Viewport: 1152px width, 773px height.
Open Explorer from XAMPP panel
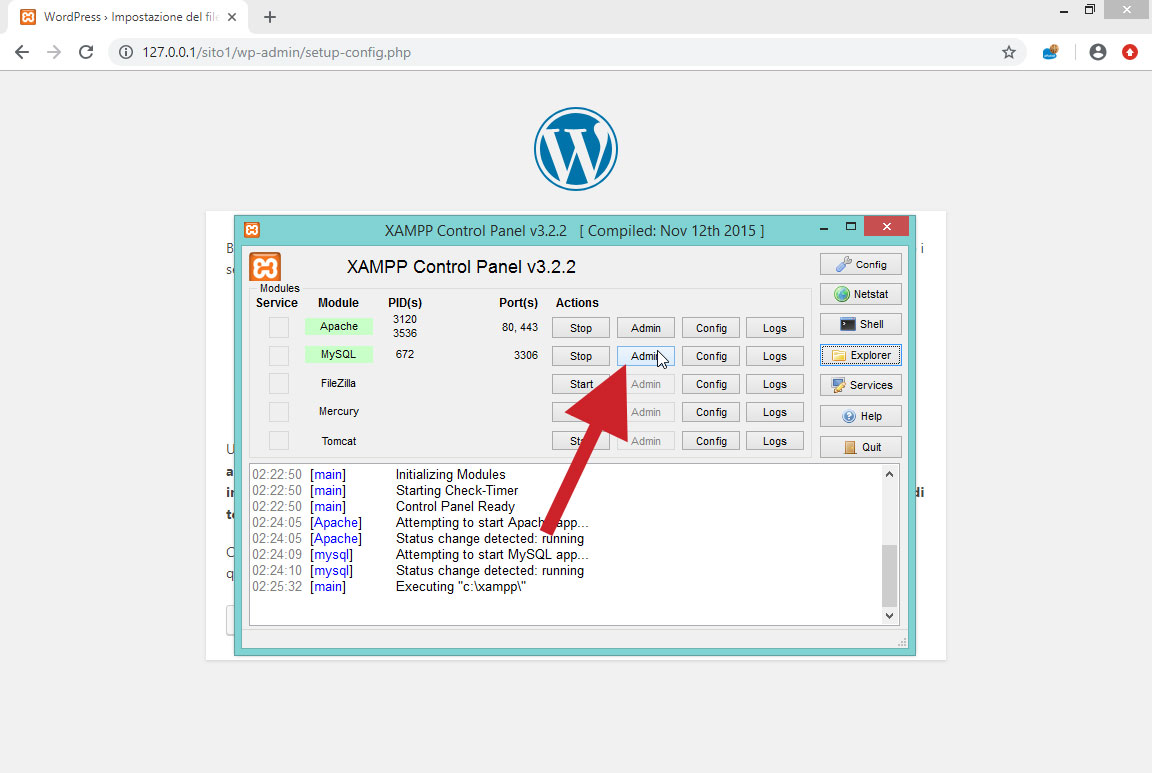coord(860,355)
